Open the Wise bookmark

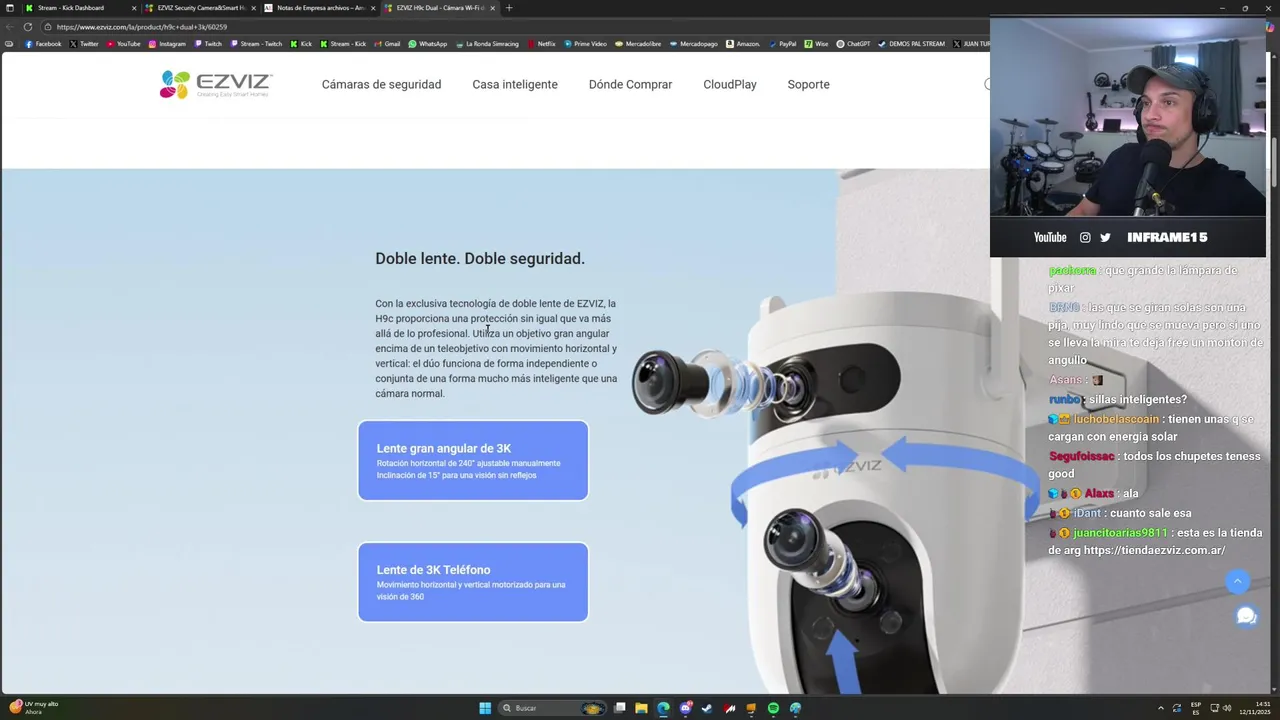[816, 44]
